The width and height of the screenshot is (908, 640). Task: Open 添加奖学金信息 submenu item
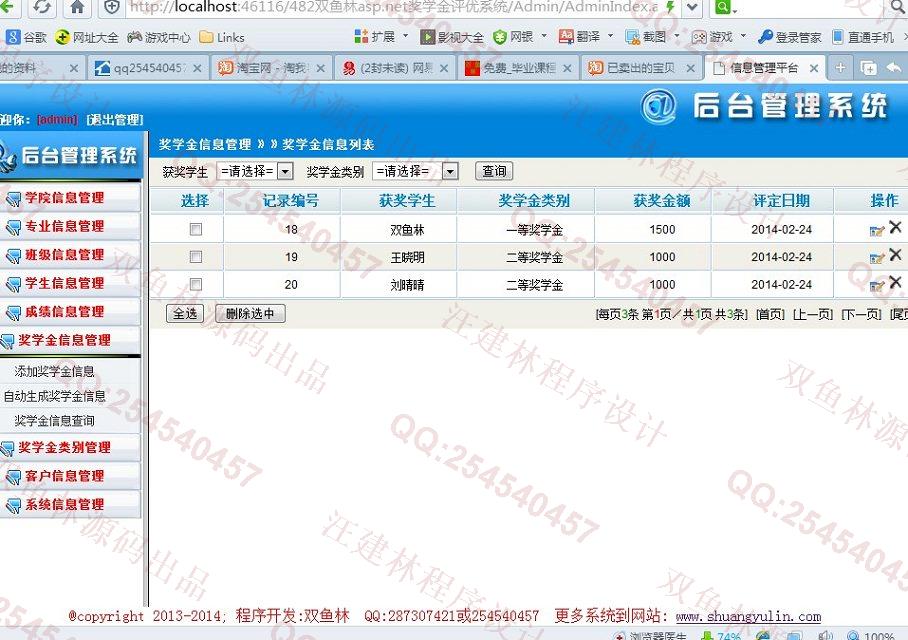[x=54, y=371]
